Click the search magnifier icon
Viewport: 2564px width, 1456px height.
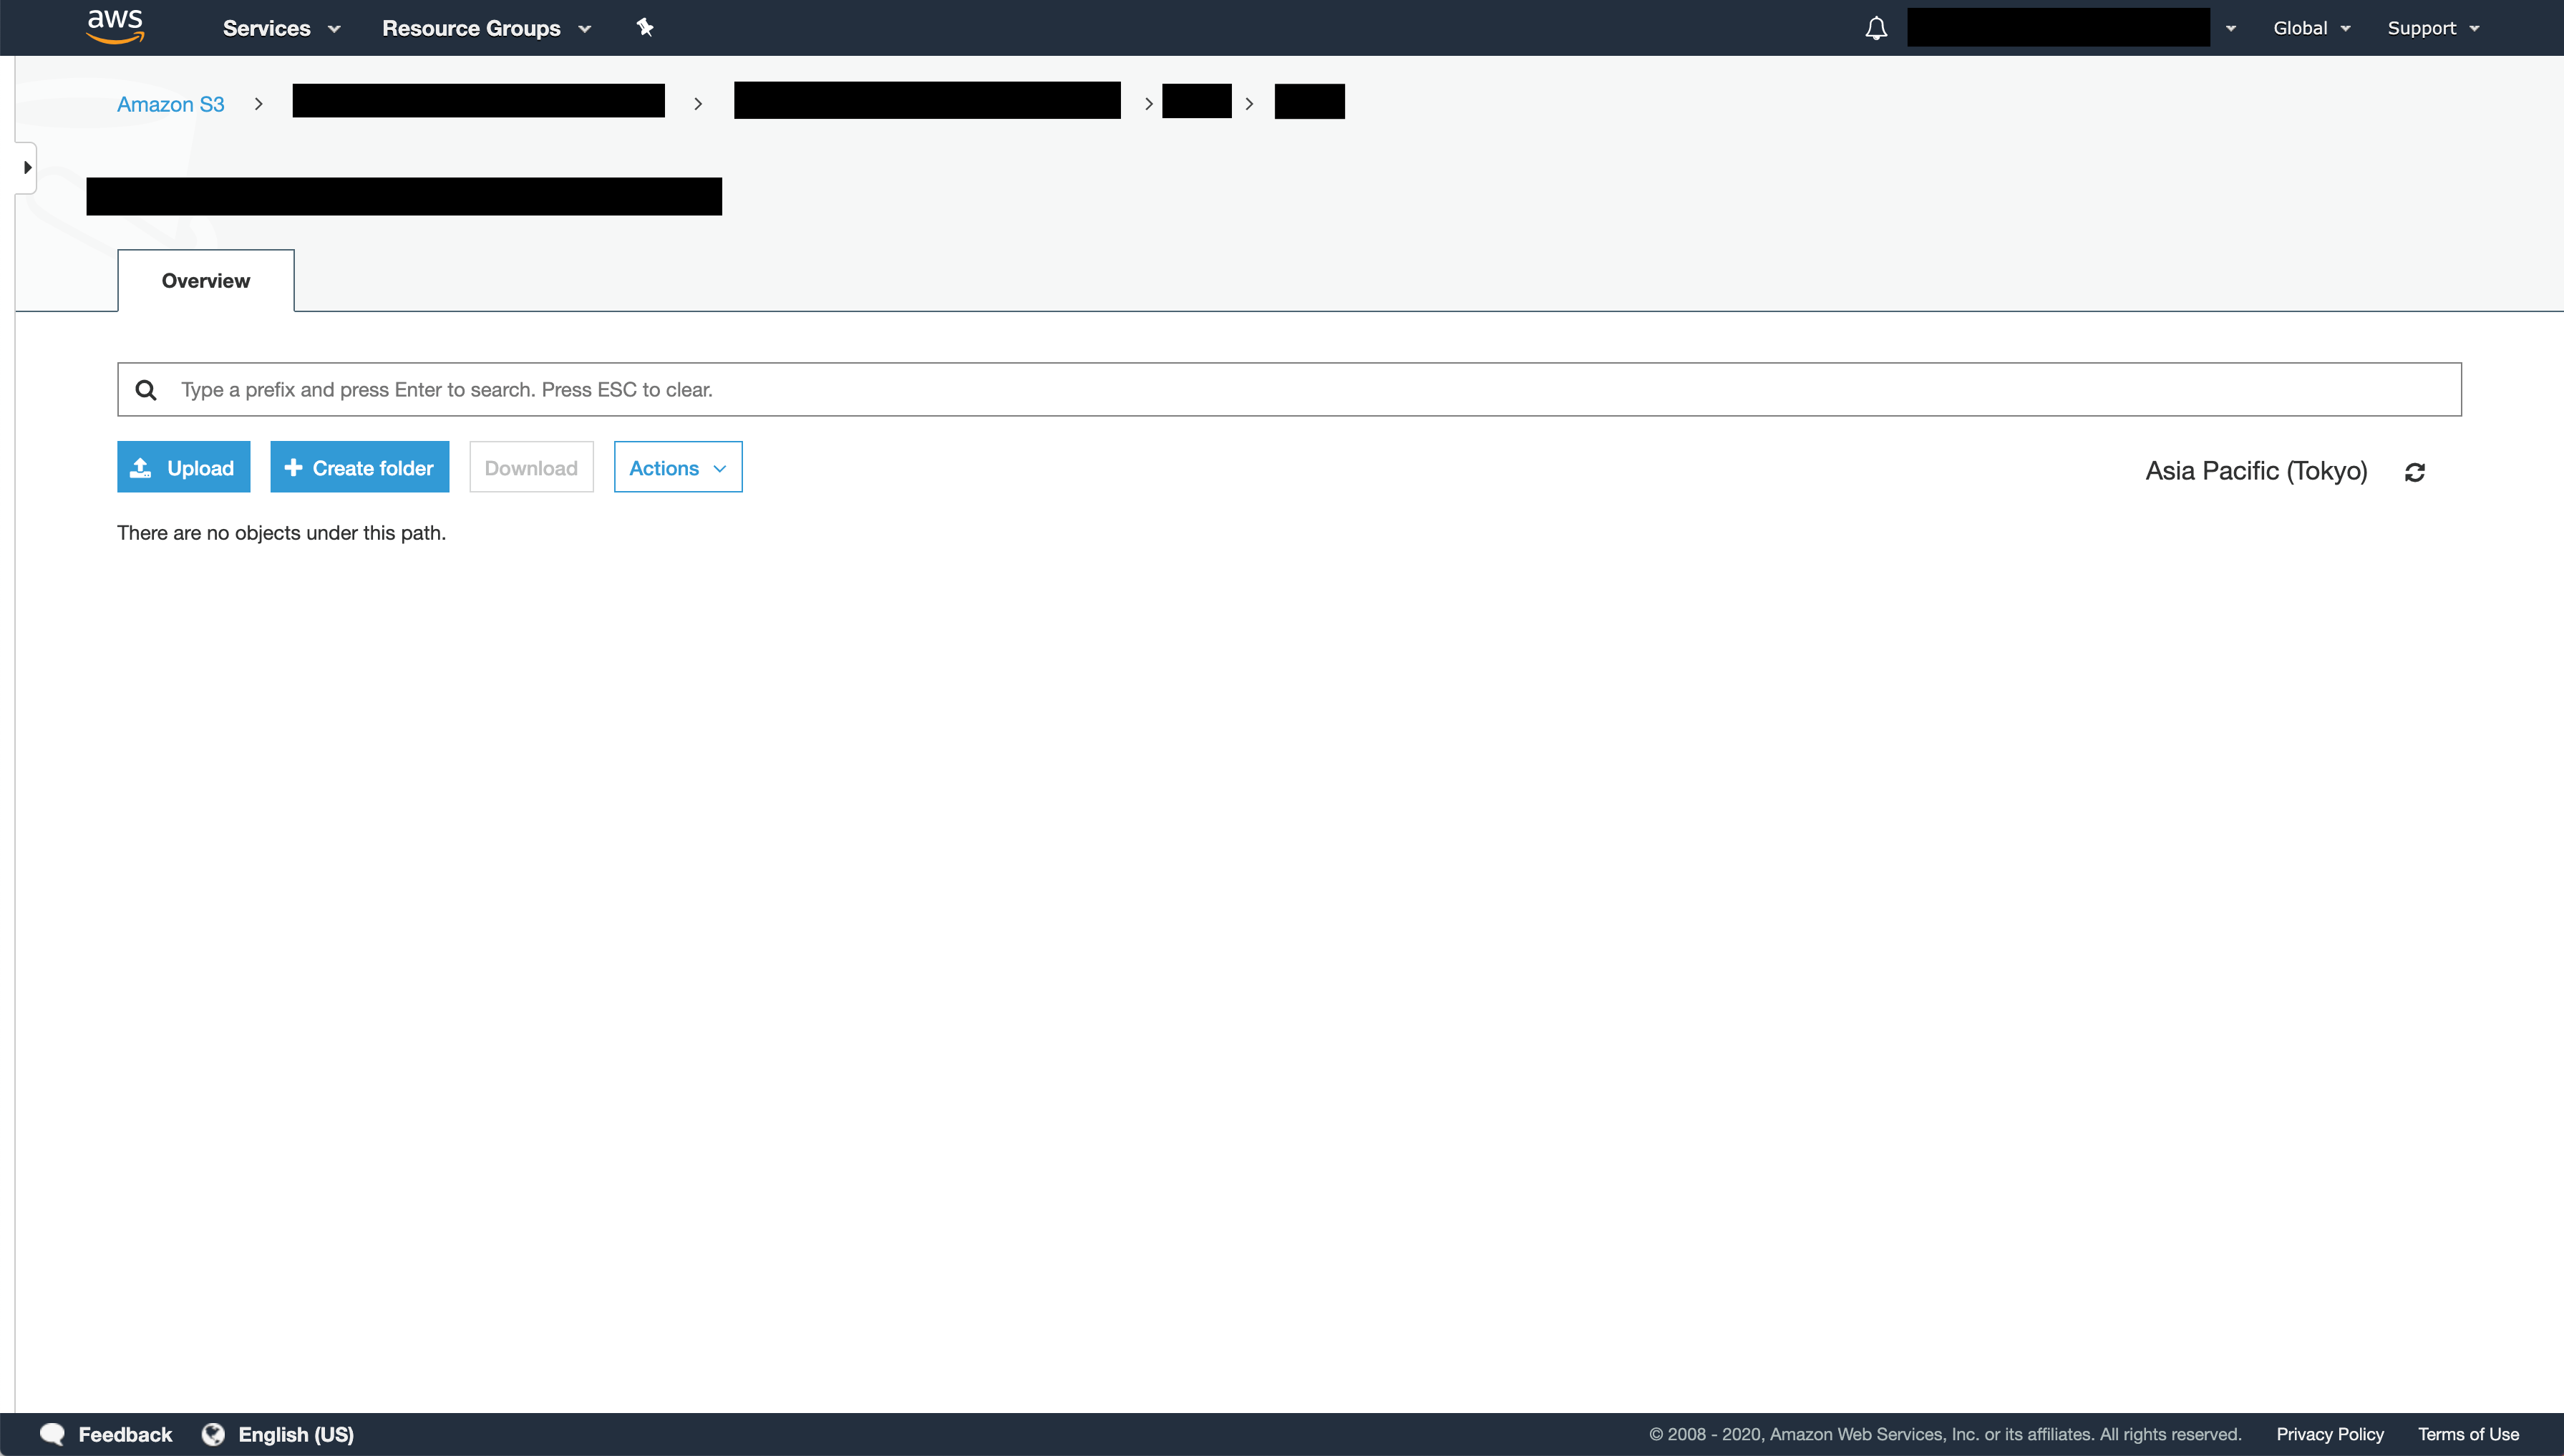(x=146, y=389)
